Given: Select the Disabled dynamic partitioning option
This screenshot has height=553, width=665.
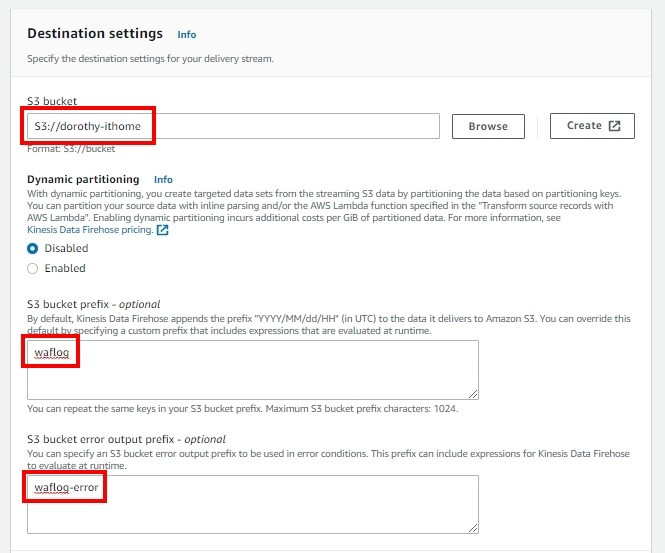Looking at the screenshot, I should coord(33,248).
